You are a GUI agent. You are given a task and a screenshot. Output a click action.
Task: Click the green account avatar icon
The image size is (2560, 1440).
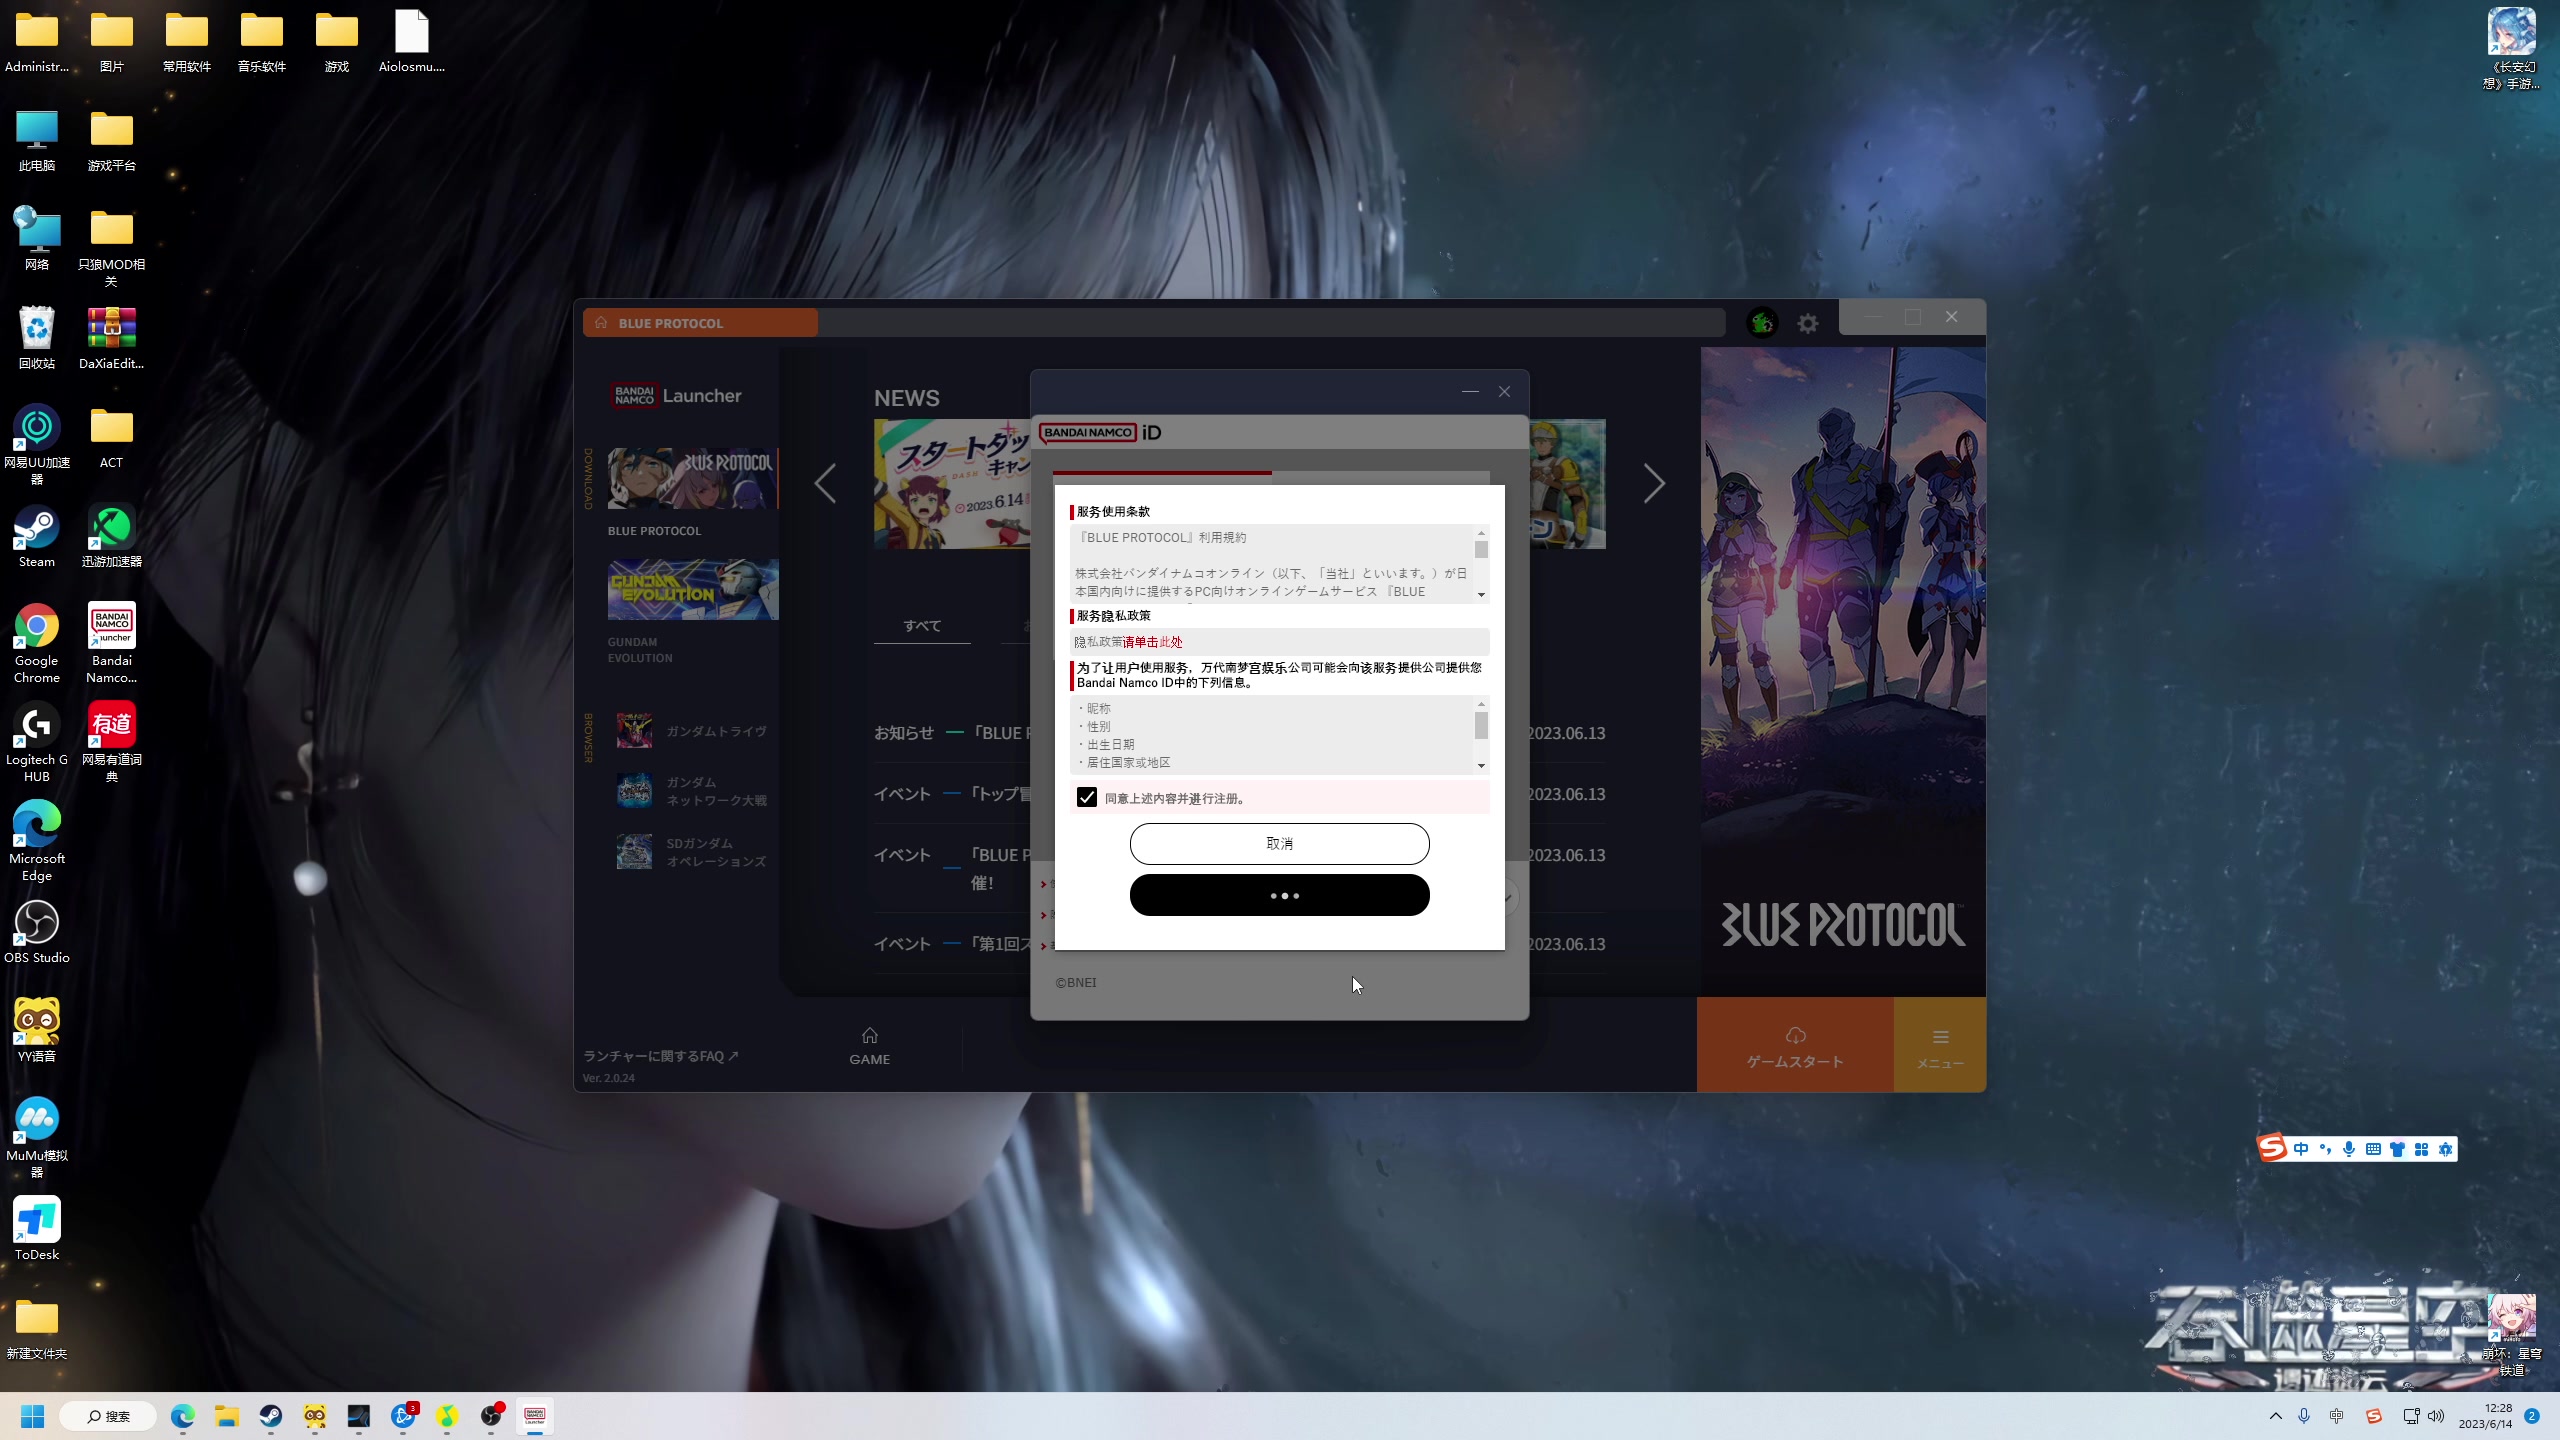point(1762,323)
